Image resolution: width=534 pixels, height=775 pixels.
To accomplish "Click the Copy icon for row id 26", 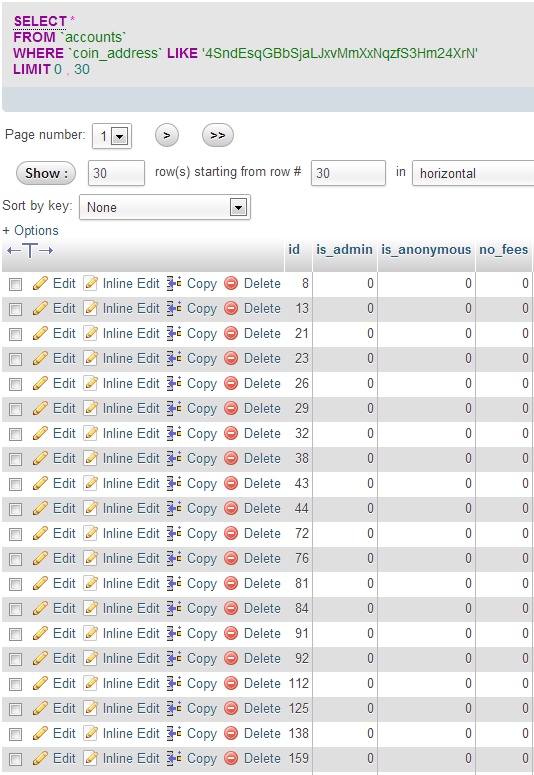I will pyautogui.click(x=174, y=383).
